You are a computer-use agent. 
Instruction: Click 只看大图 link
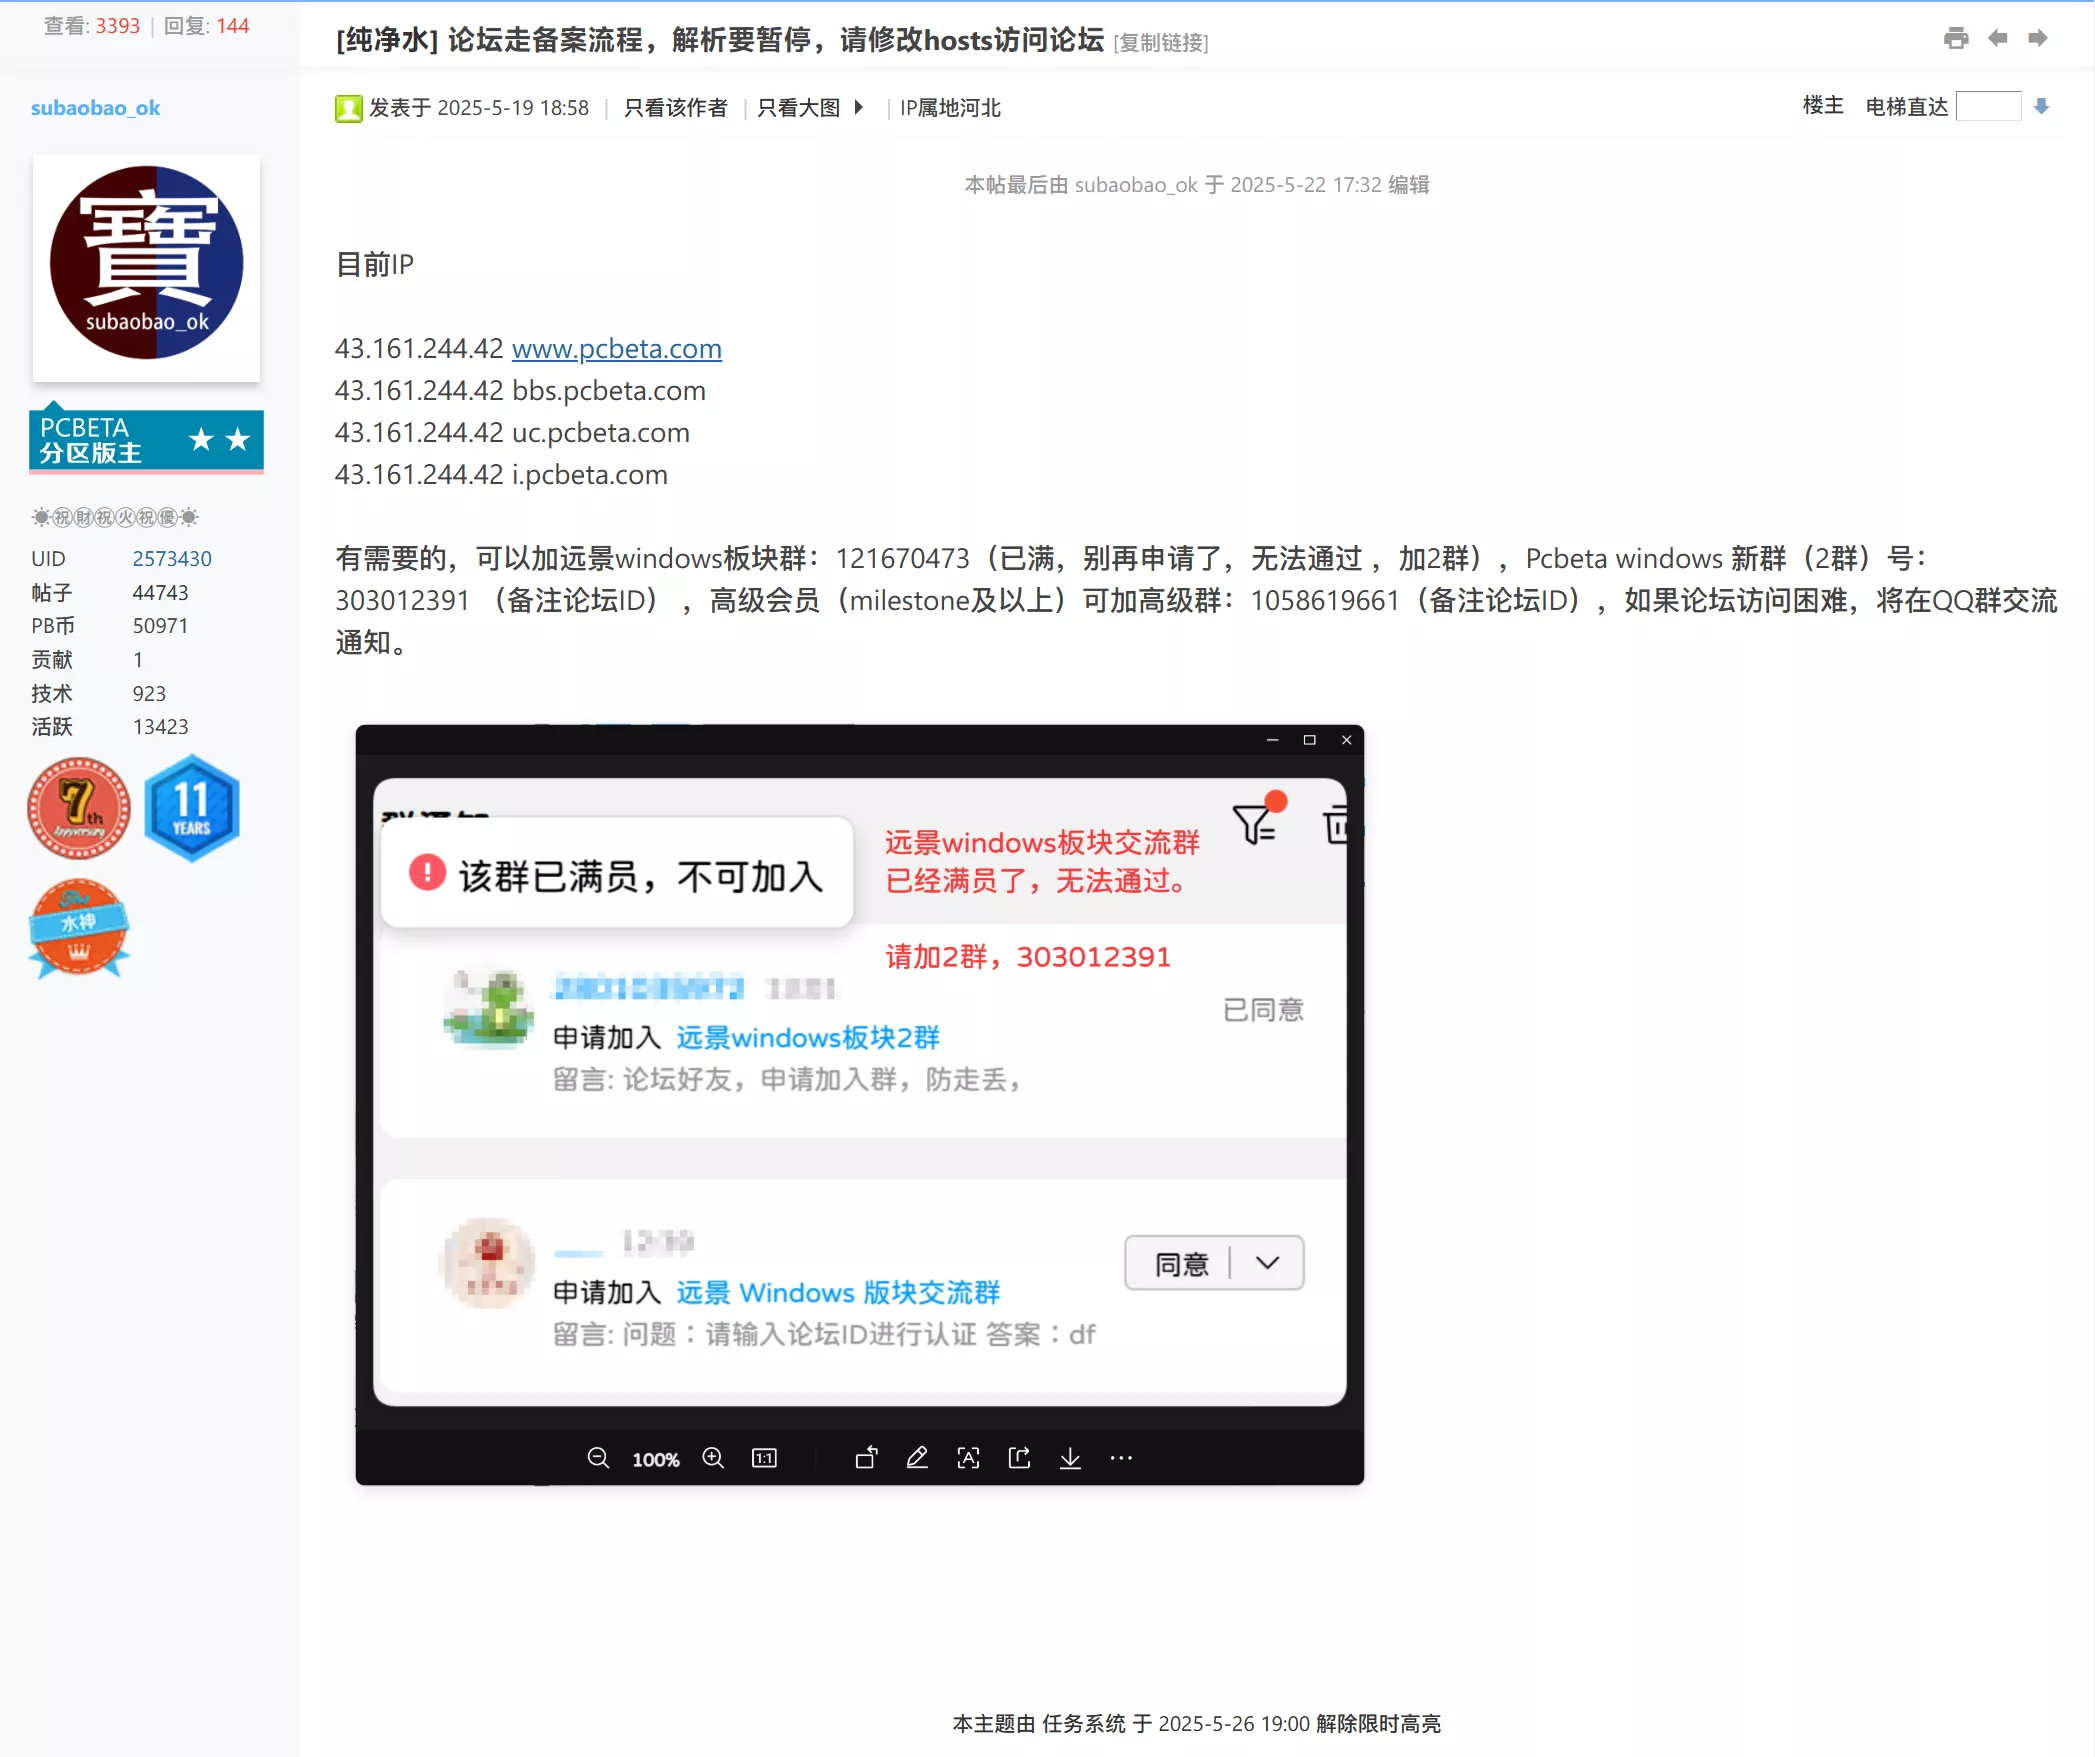(x=799, y=108)
